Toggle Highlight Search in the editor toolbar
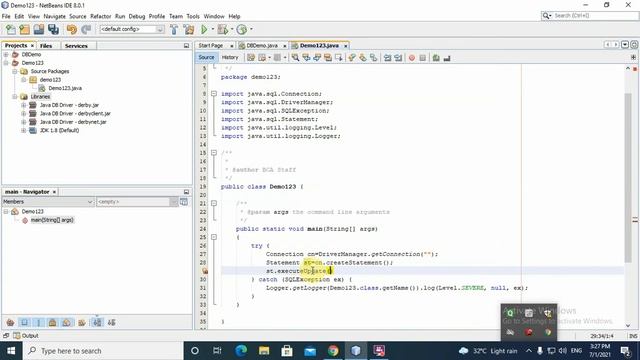The image size is (640, 360). (328, 58)
